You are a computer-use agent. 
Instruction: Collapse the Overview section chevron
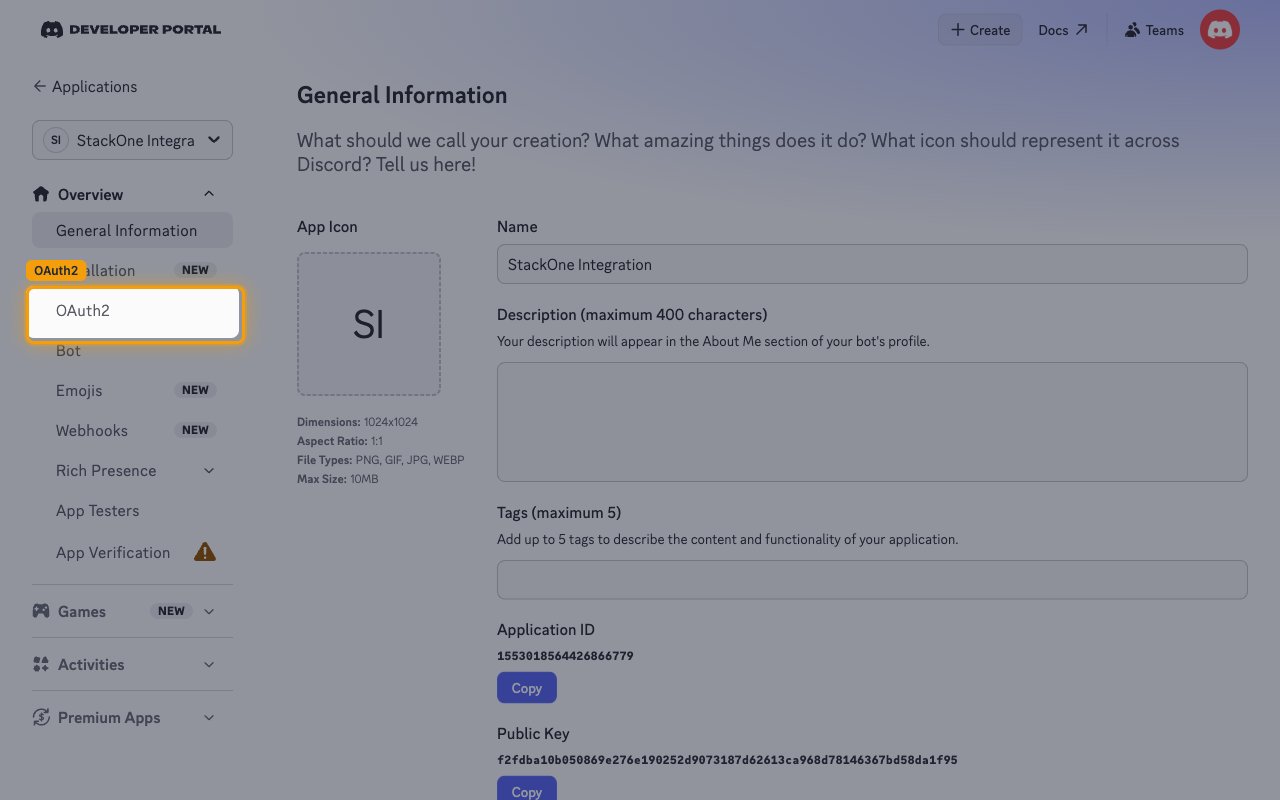point(209,194)
